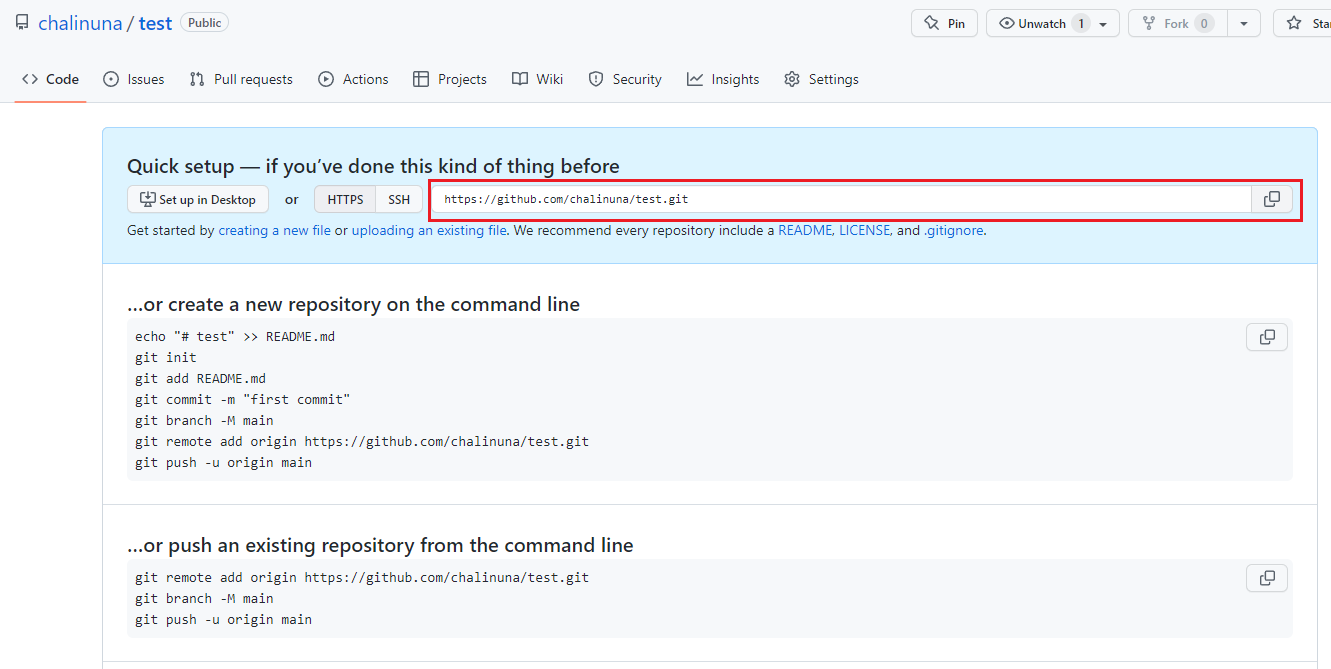1331x669 pixels.
Task: Follow the uploading an existing file link
Action: (429, 230)
